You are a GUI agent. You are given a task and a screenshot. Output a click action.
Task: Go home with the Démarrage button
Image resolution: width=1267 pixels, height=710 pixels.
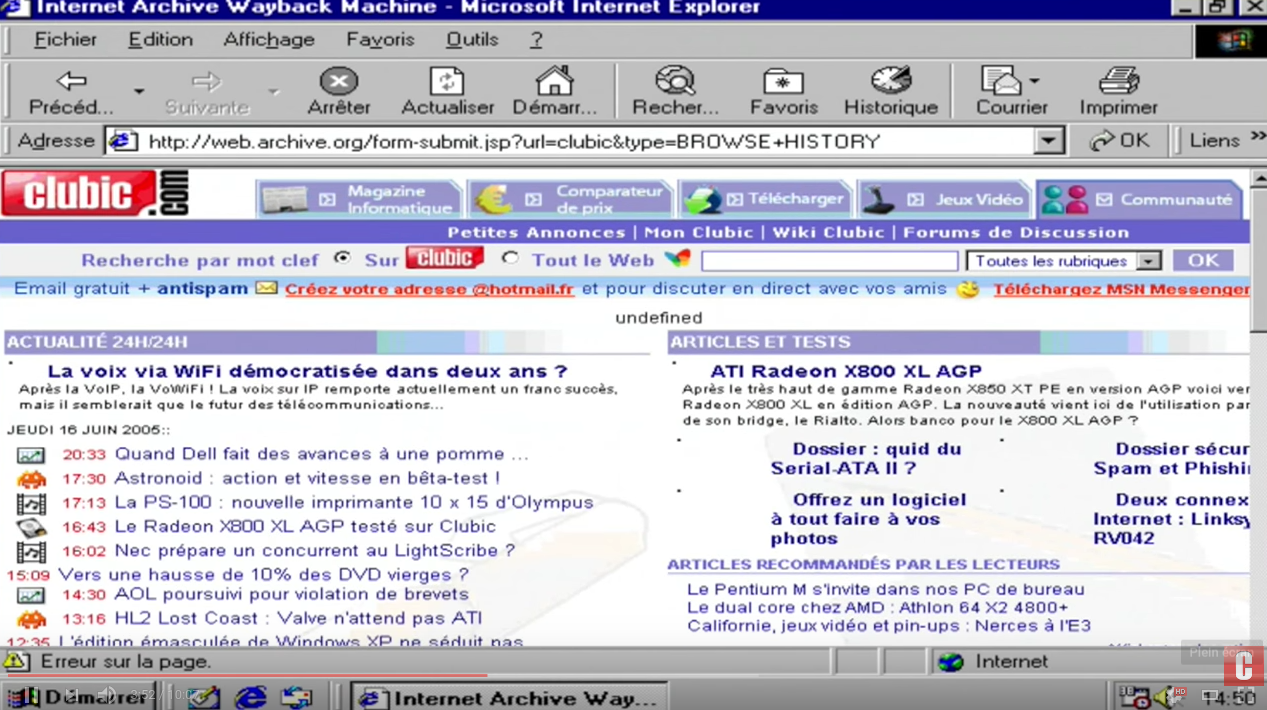point(554,92)
